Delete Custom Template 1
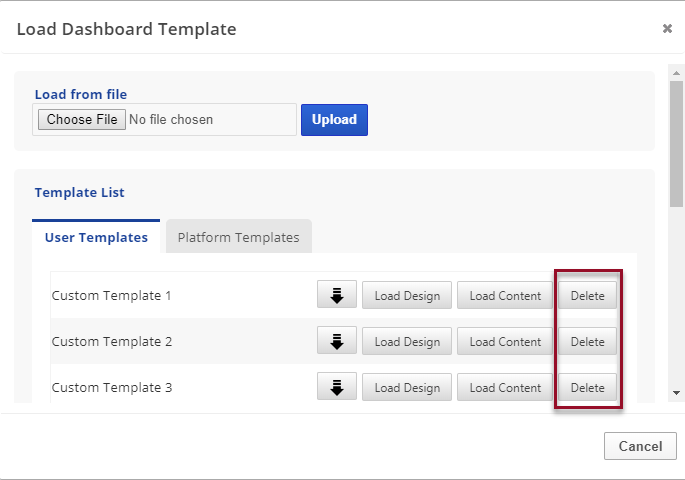Screen dimensions: 685x480 click(587, 296)
